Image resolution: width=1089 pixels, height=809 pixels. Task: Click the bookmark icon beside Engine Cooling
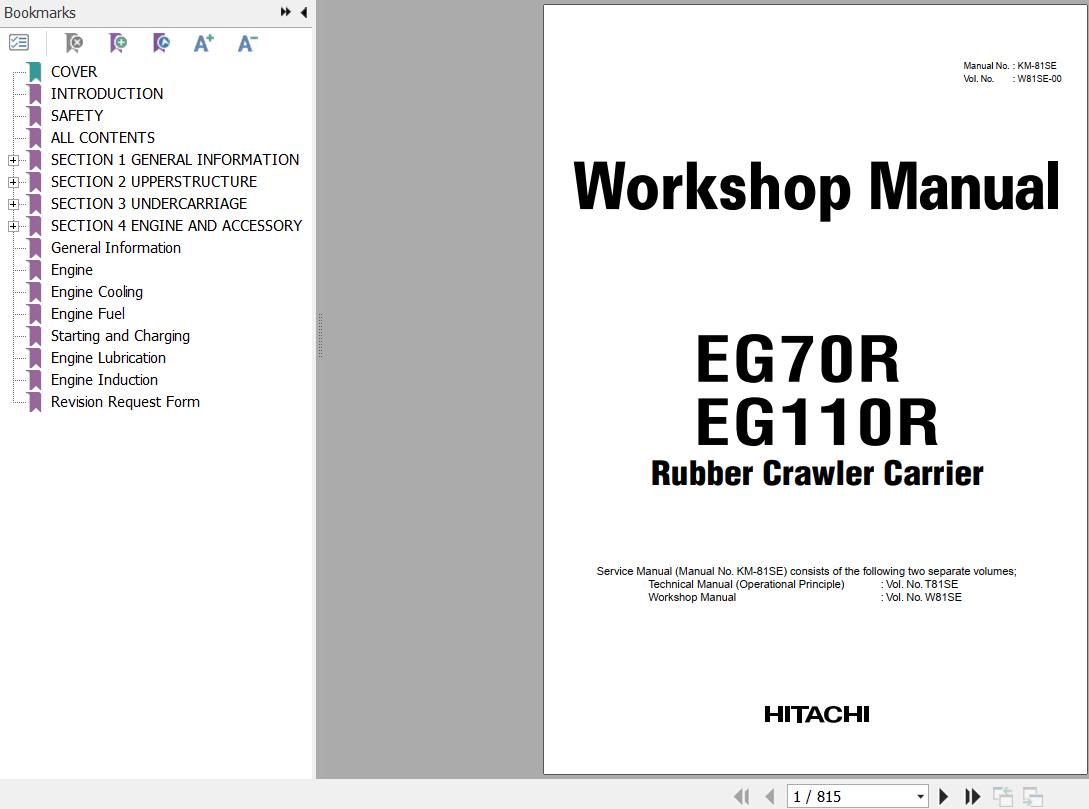[35, 292]
